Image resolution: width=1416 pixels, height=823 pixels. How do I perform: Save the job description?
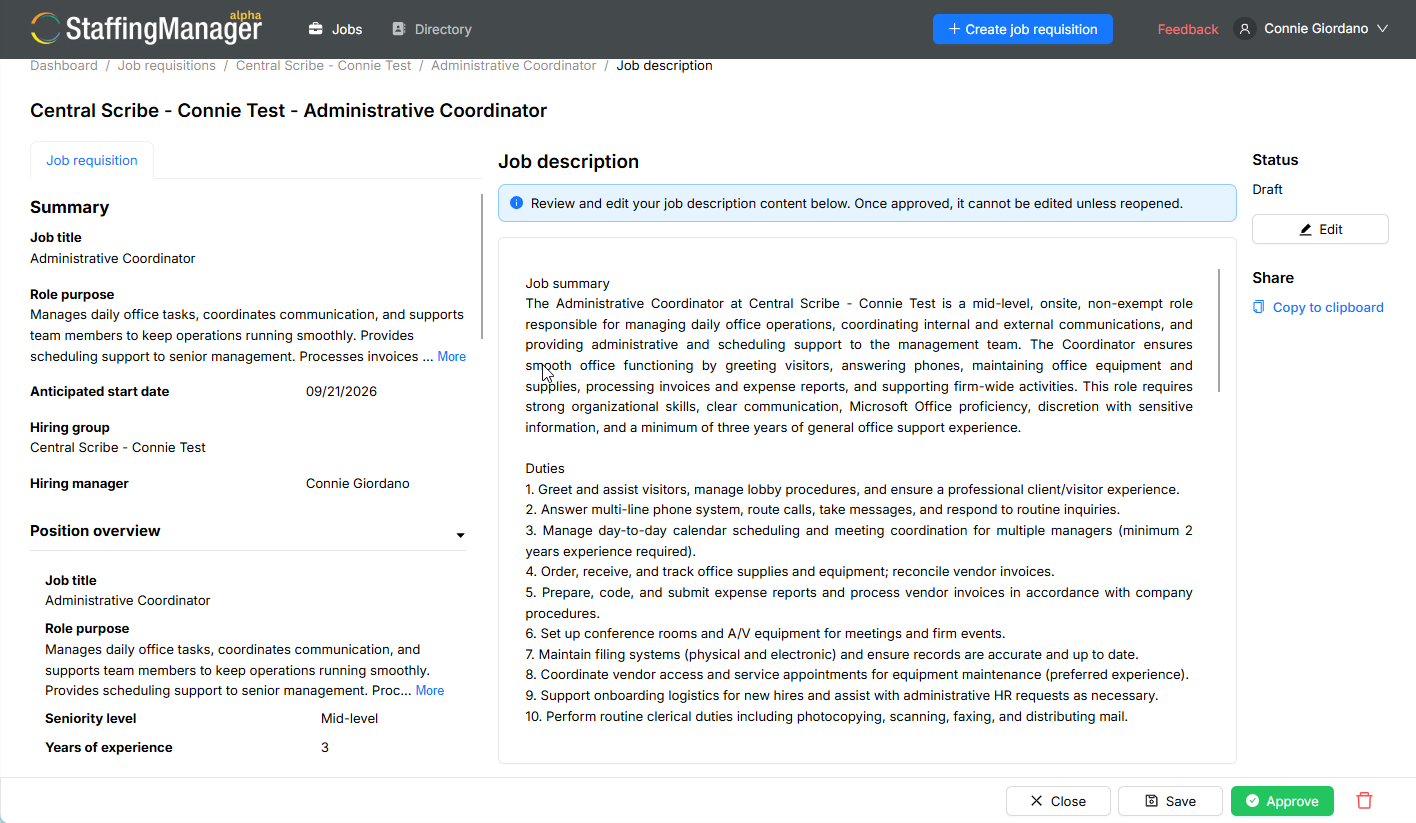point(1170,801)
